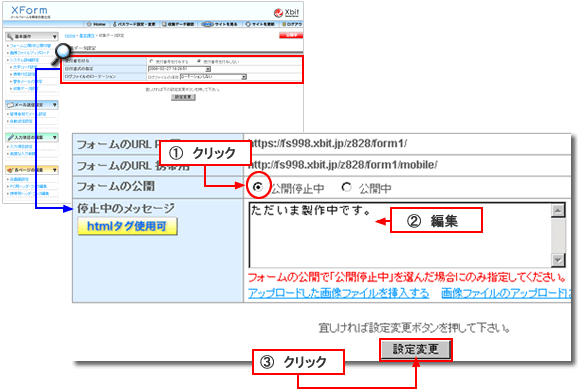
Task: Open the 自動返信設定 sidebar link
Action: (21, 121)
